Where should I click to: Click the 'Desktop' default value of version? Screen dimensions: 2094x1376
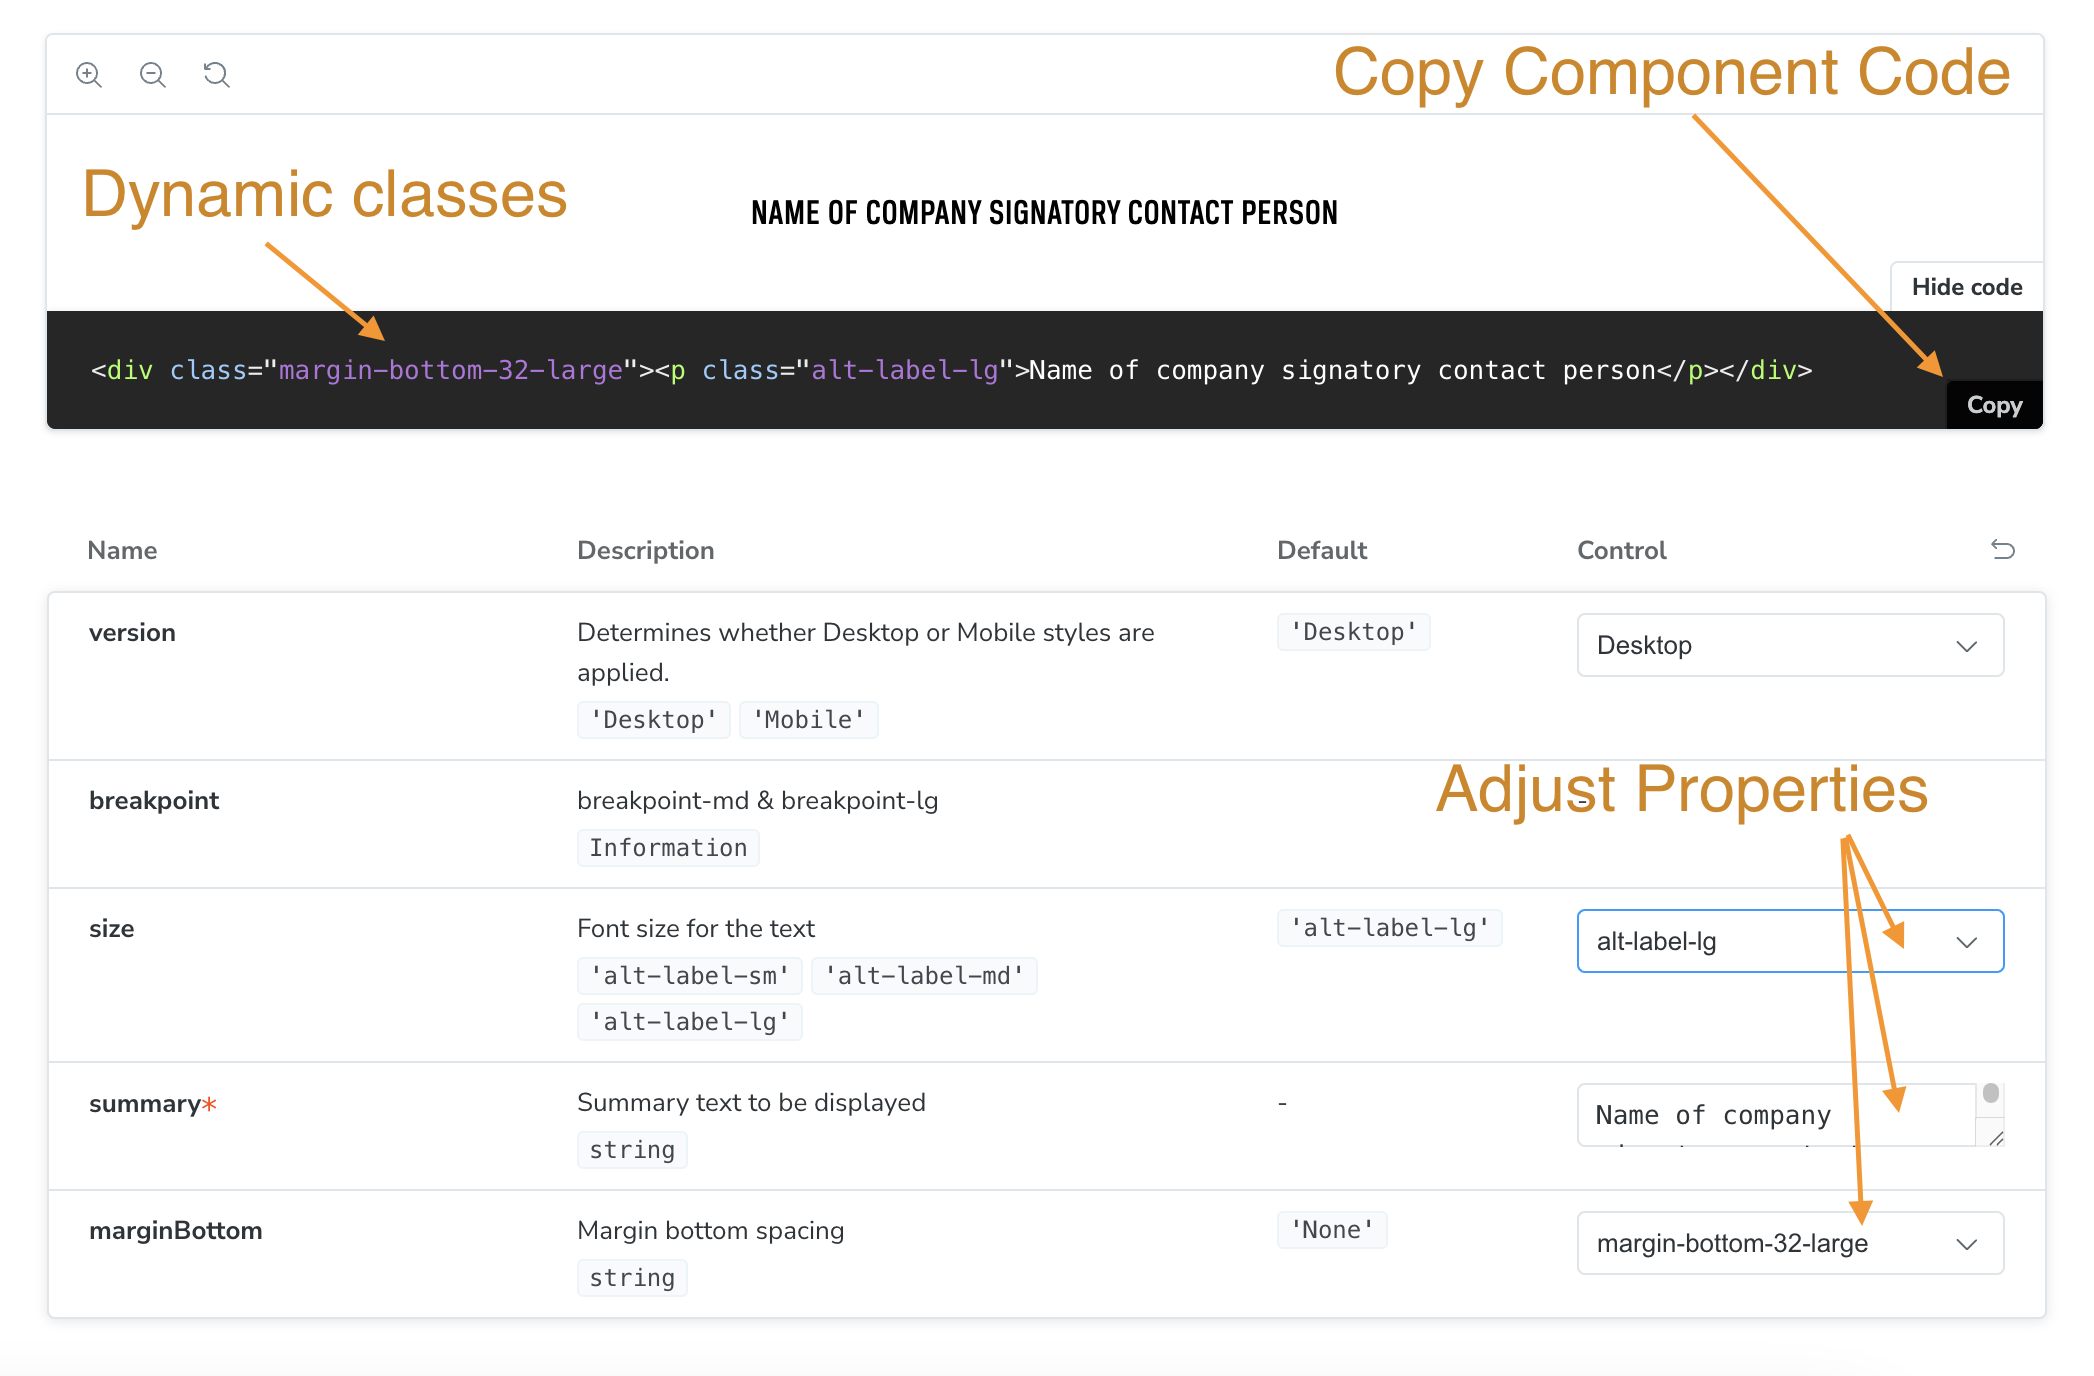pos(1354,632)
